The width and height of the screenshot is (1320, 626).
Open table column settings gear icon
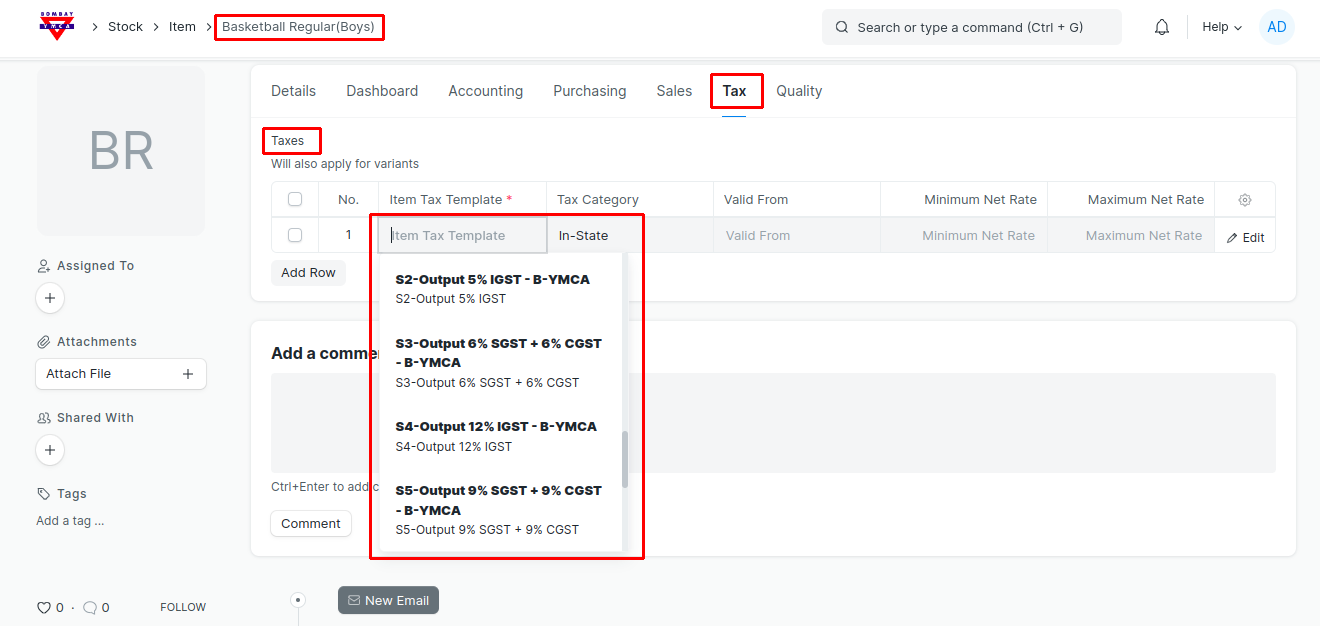pos(1244,200)
